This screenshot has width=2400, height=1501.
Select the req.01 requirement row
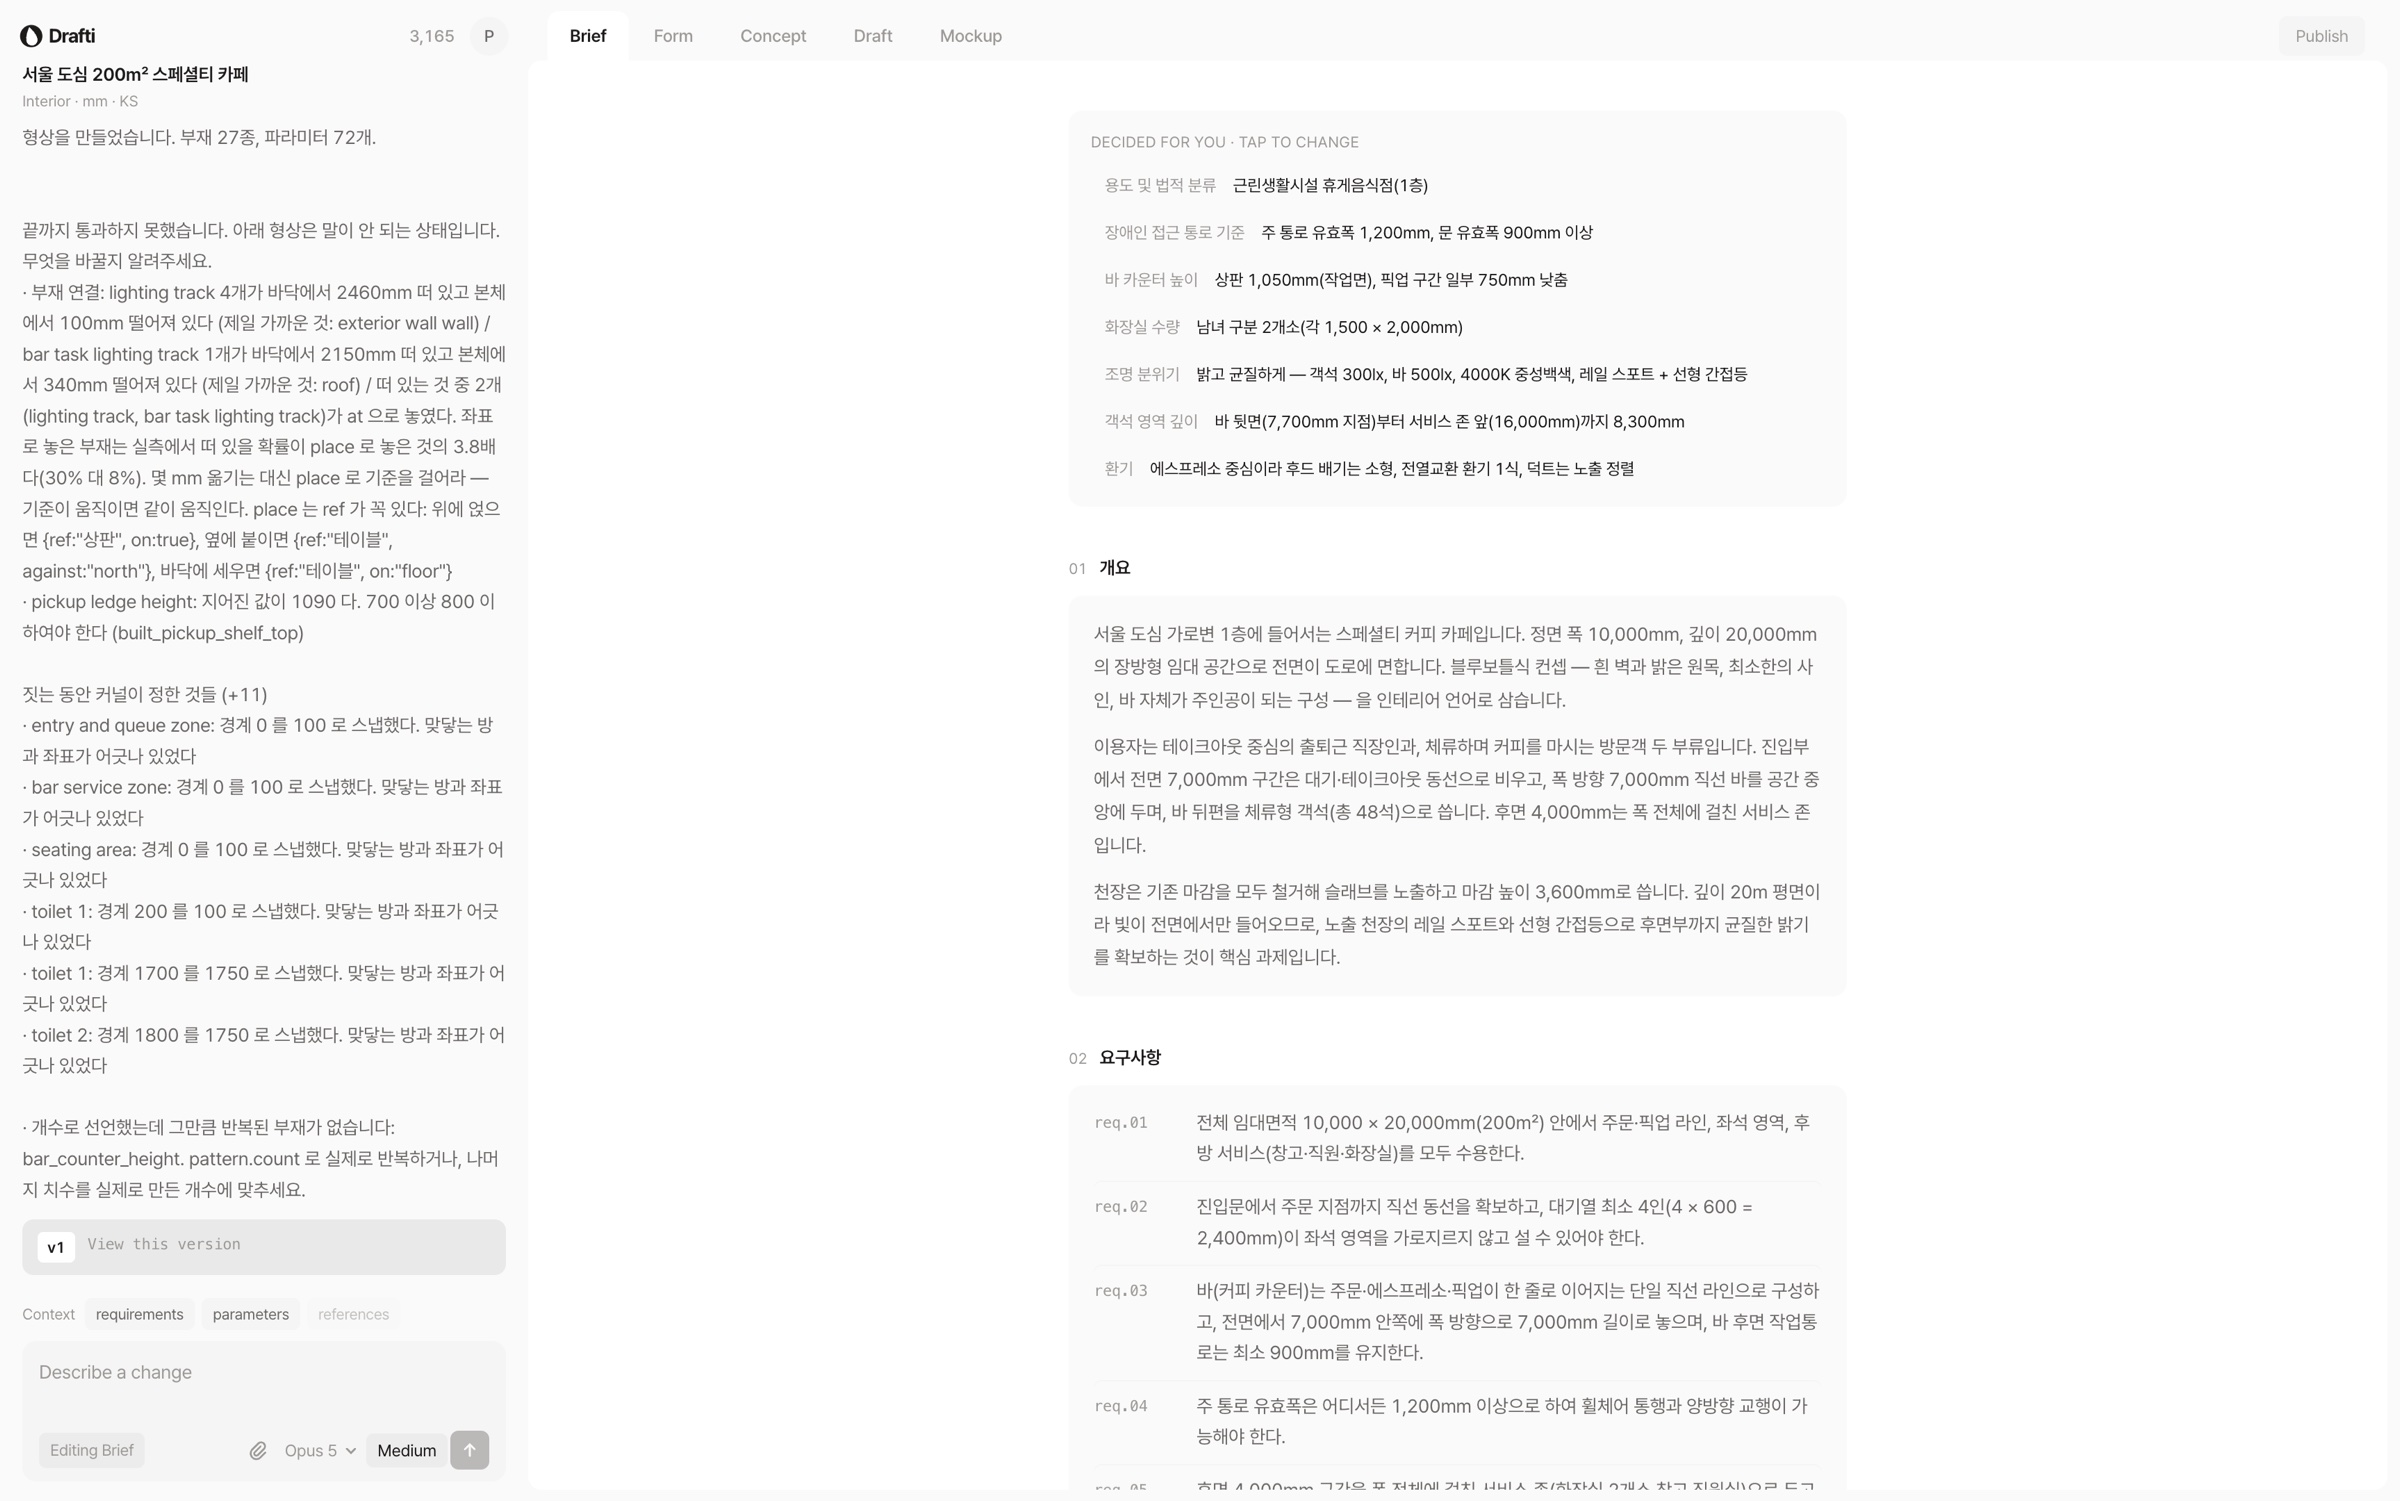[x=1457, y=1138]
